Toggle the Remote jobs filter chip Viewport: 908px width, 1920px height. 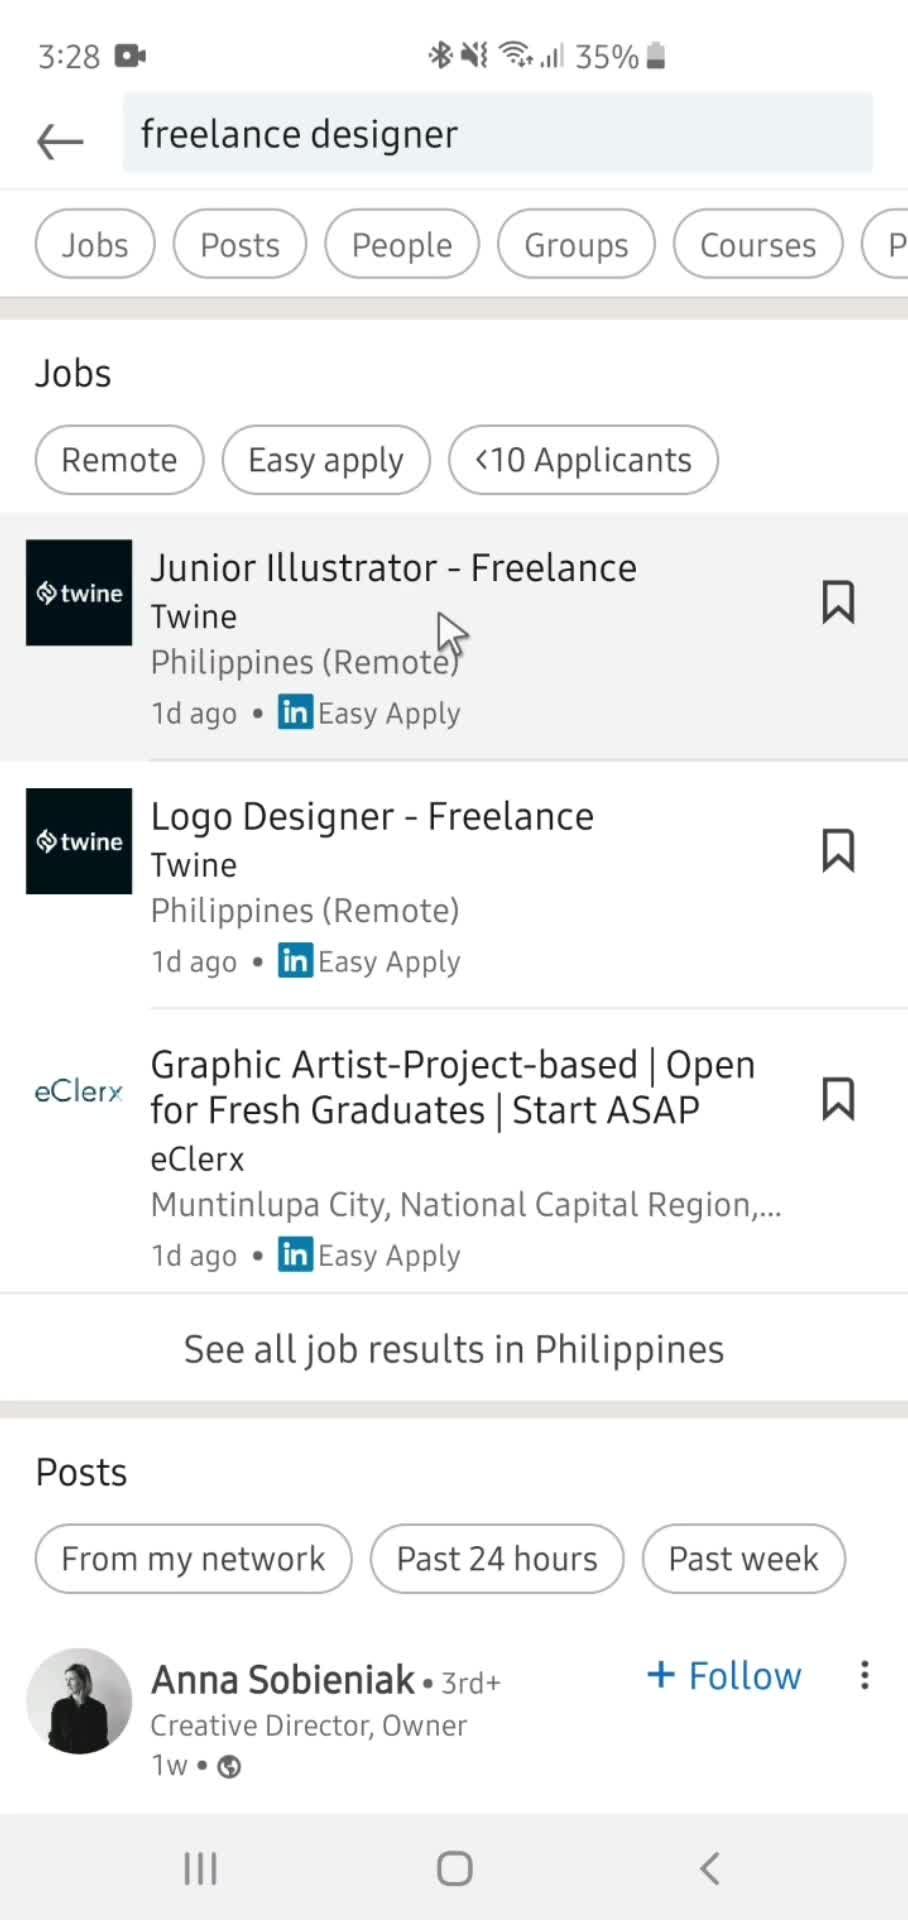(x=119, y=460)
